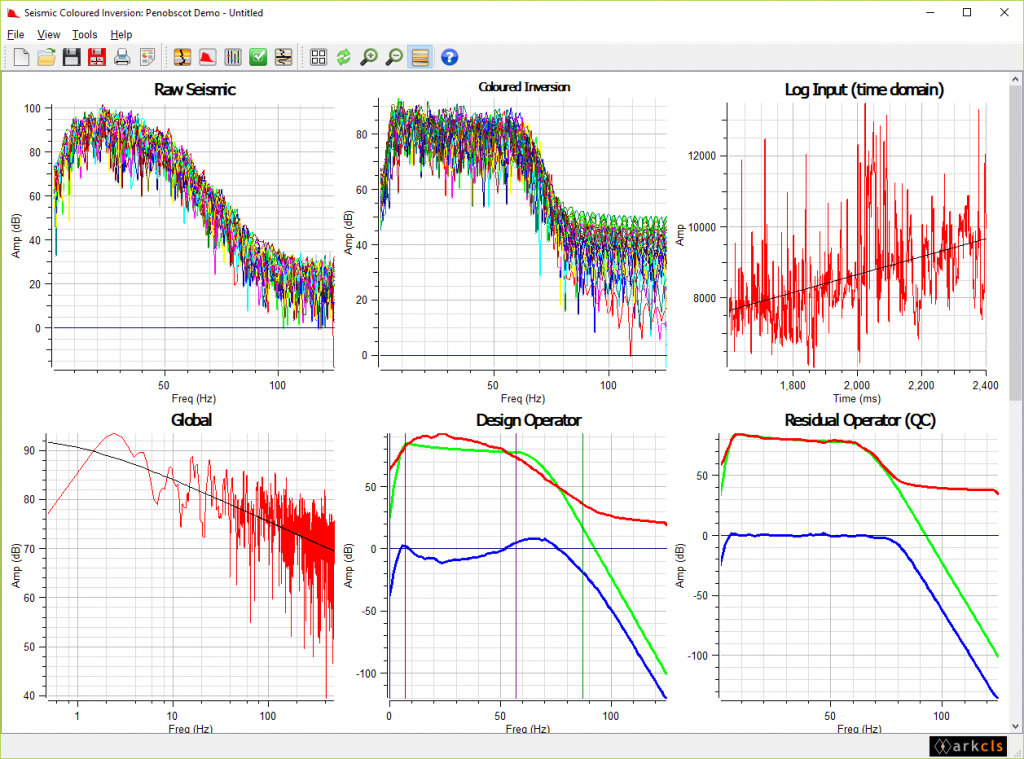
Task: Open an existing project file
Action: tap(46, 57)
